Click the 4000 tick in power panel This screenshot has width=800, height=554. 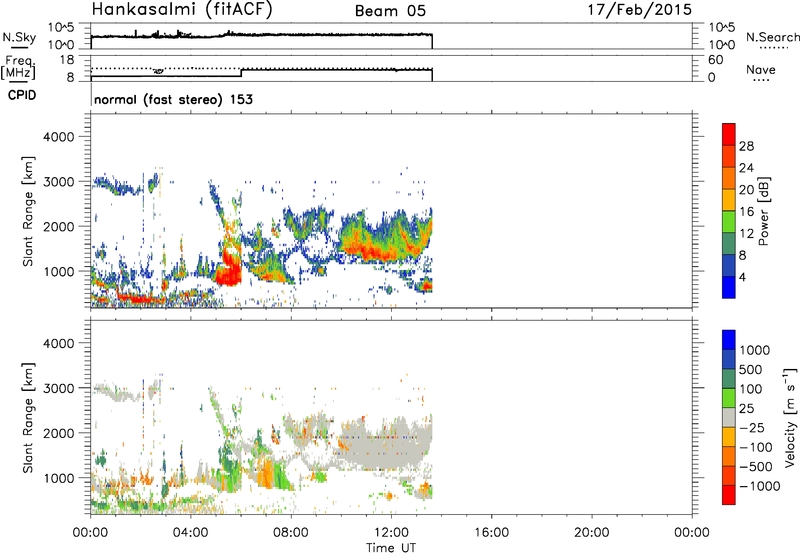[x=59, y=137]
